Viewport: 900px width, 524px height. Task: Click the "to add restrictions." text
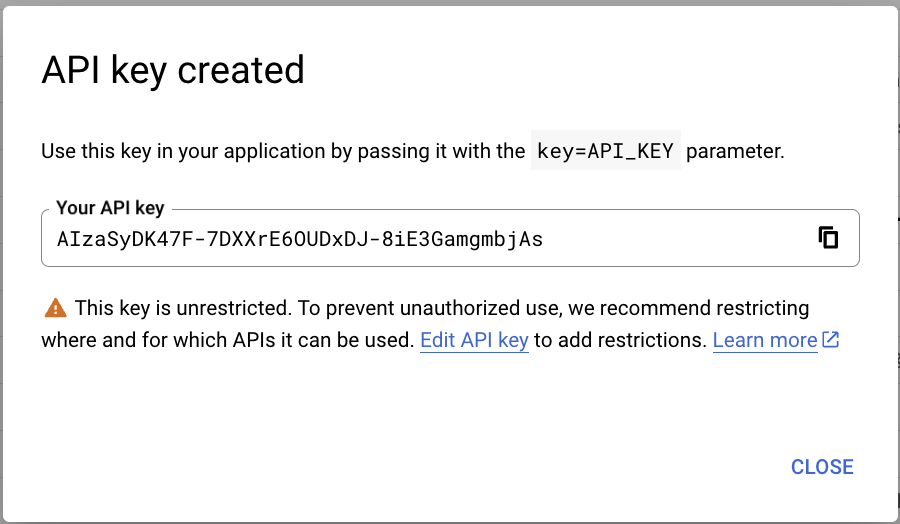620,340
